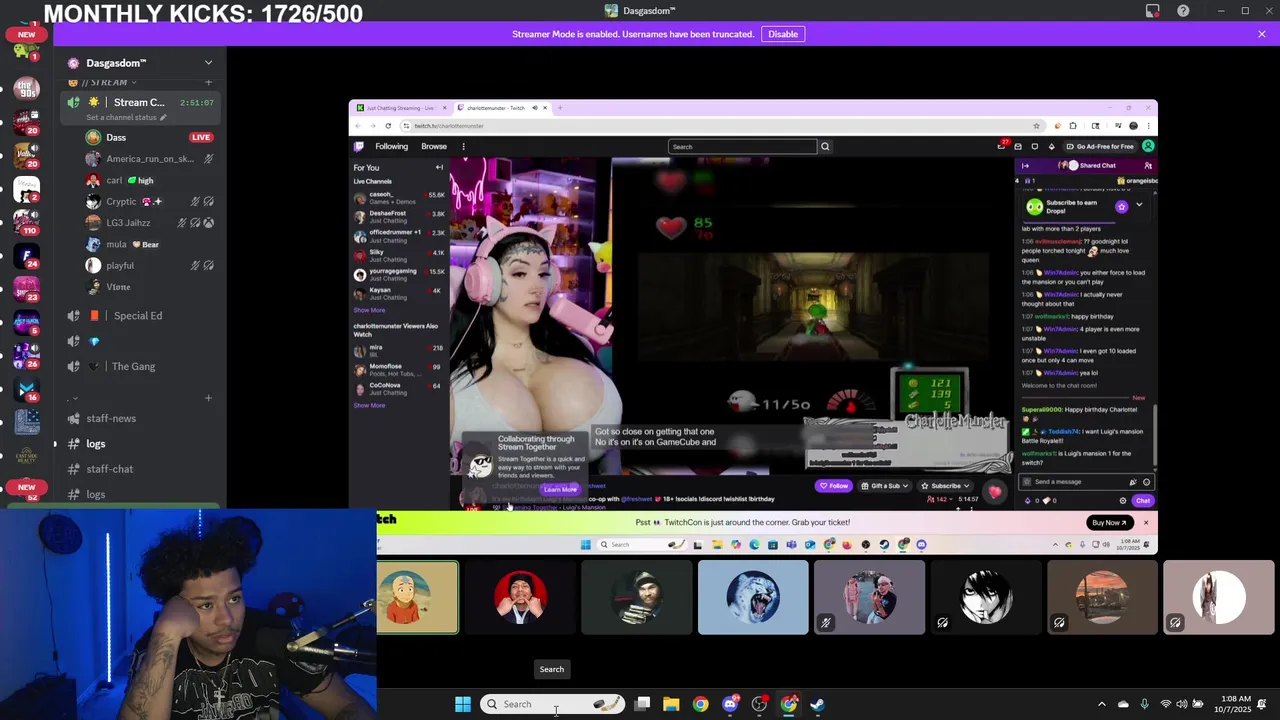Open Gift a Sub dropdown
Screen dimensions: 1280x720
pos(884,486)
